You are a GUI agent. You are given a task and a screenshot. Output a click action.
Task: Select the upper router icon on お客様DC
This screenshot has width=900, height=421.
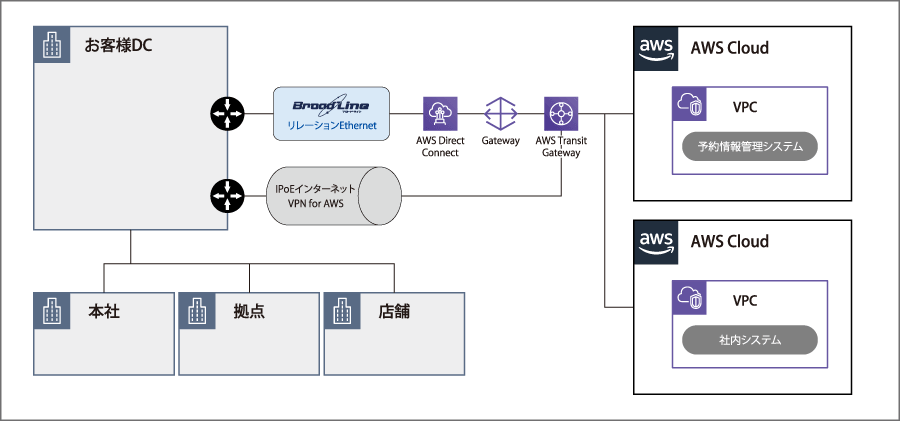[x=227, y=113]
